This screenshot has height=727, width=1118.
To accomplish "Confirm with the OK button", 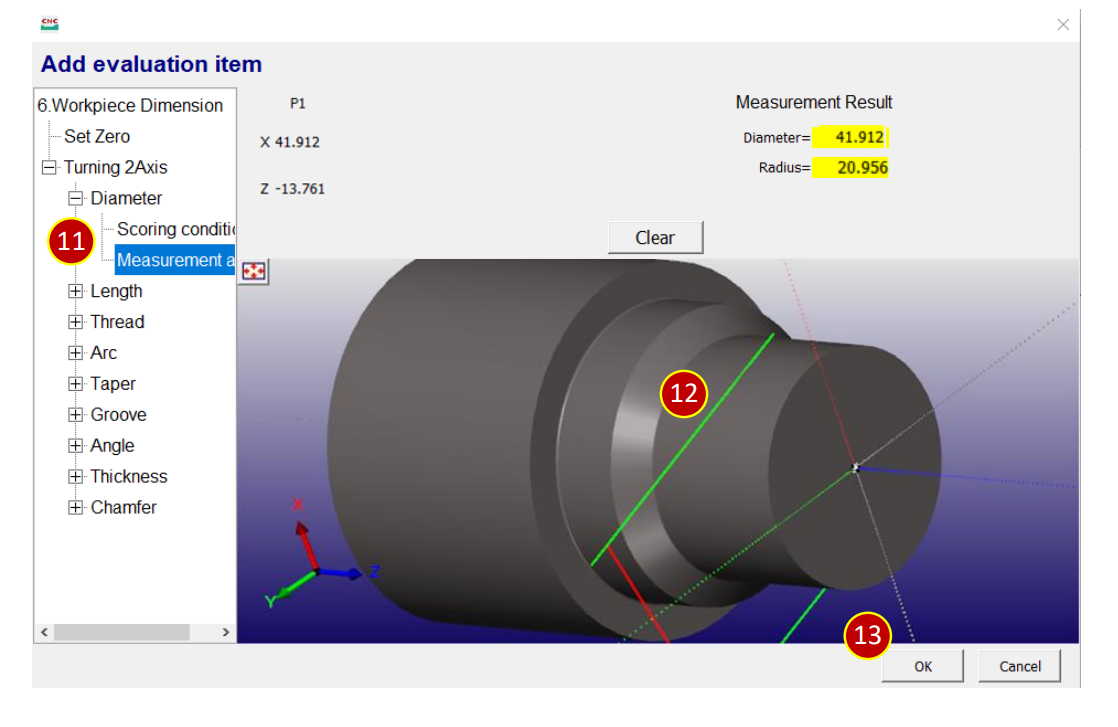I will [923, 666].
